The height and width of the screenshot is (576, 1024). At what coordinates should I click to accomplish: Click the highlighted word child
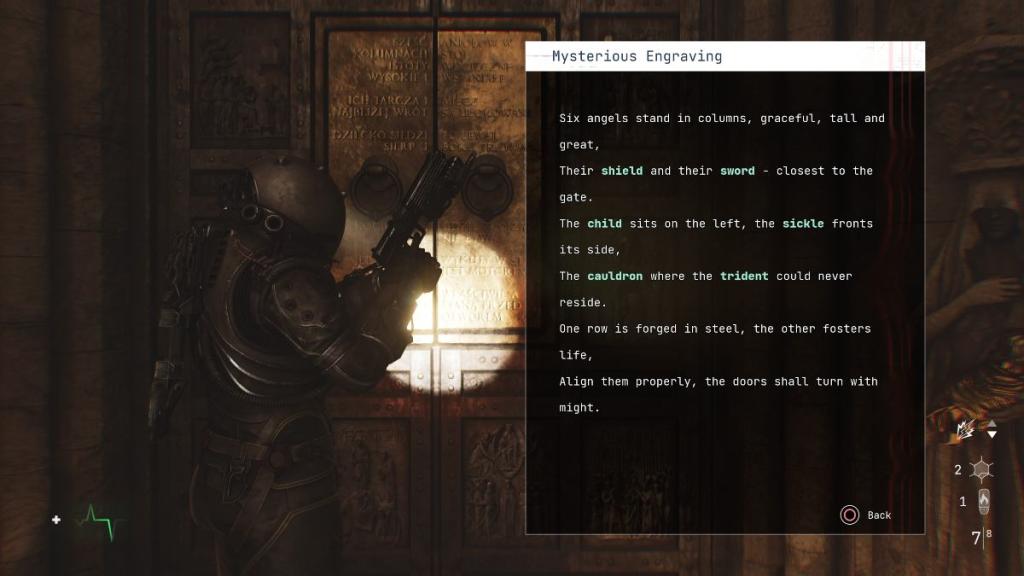tap(604, 223)
